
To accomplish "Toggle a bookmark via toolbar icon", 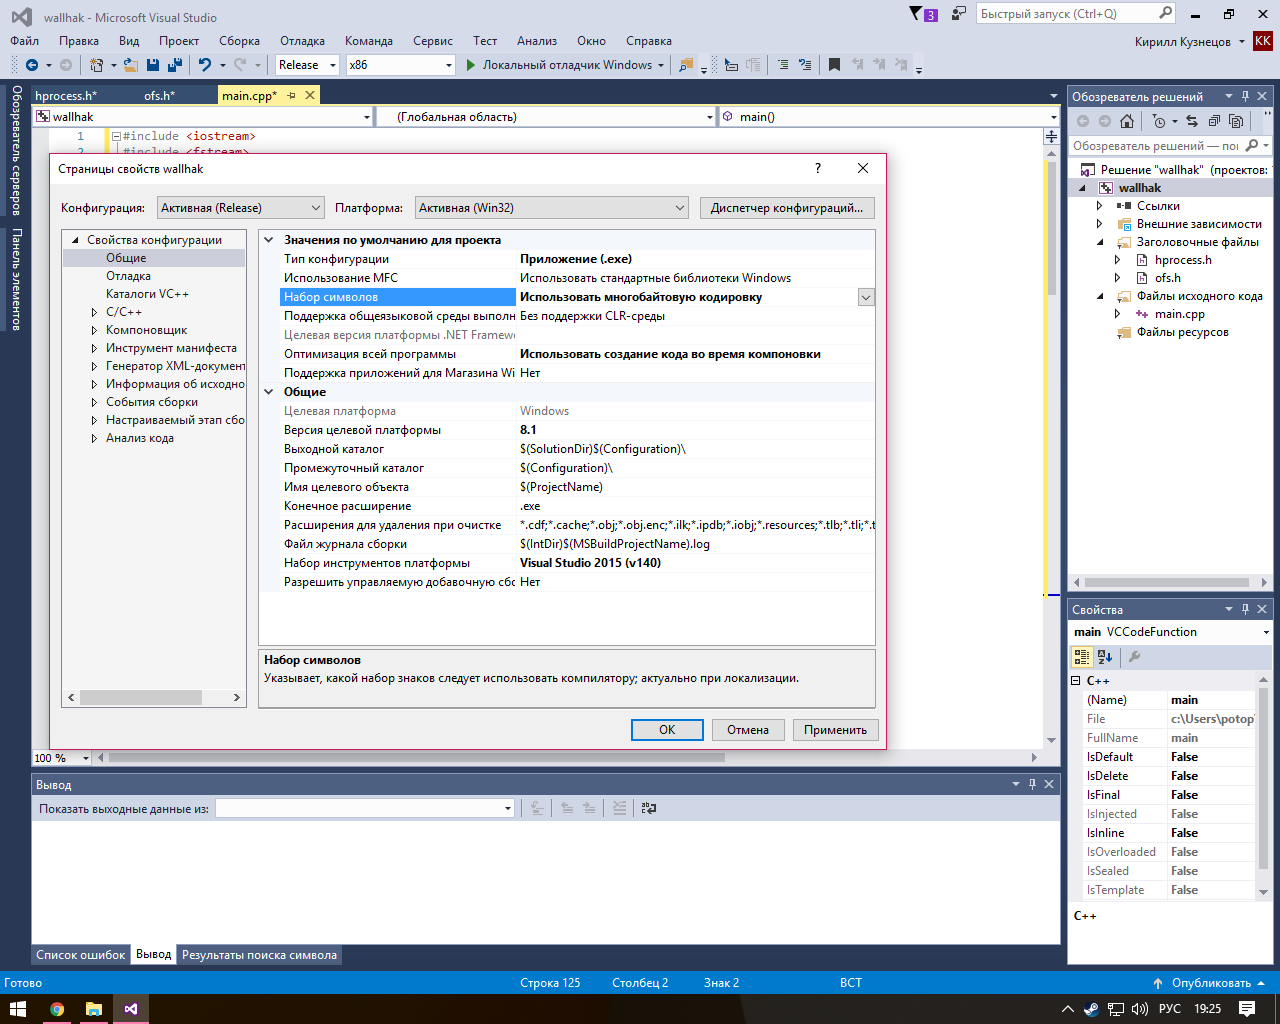I will [834, 65].
